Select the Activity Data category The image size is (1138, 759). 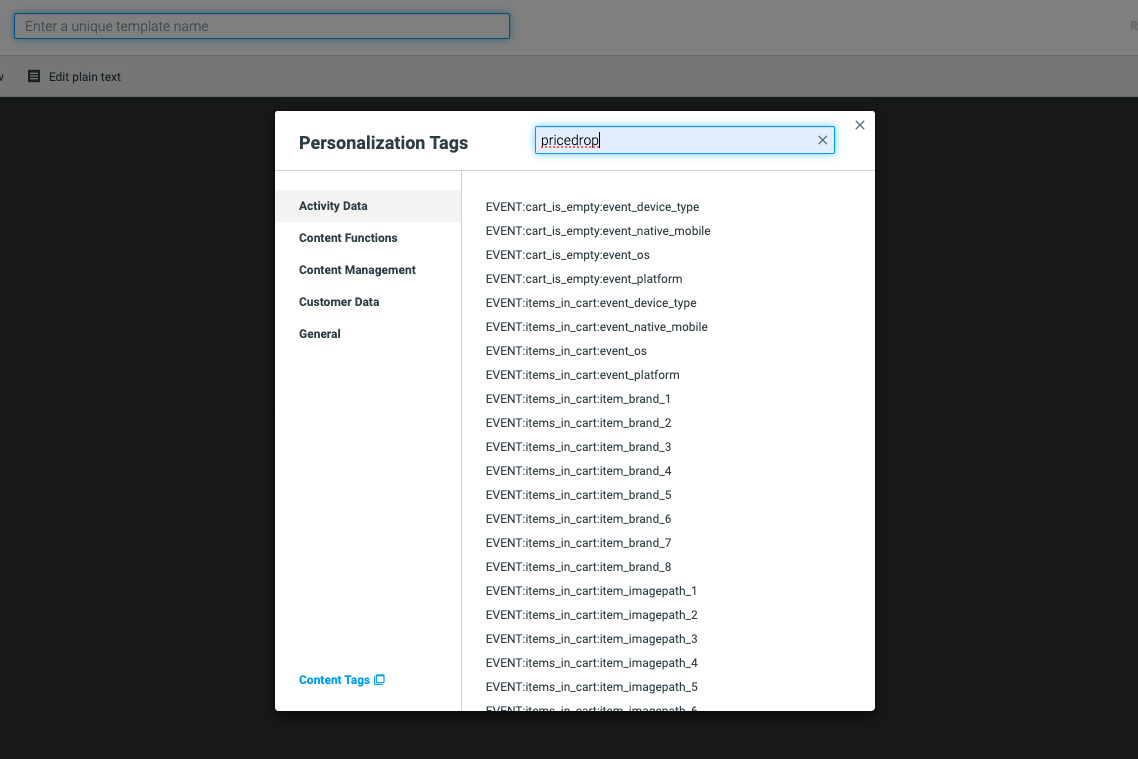tap(368, 206)
